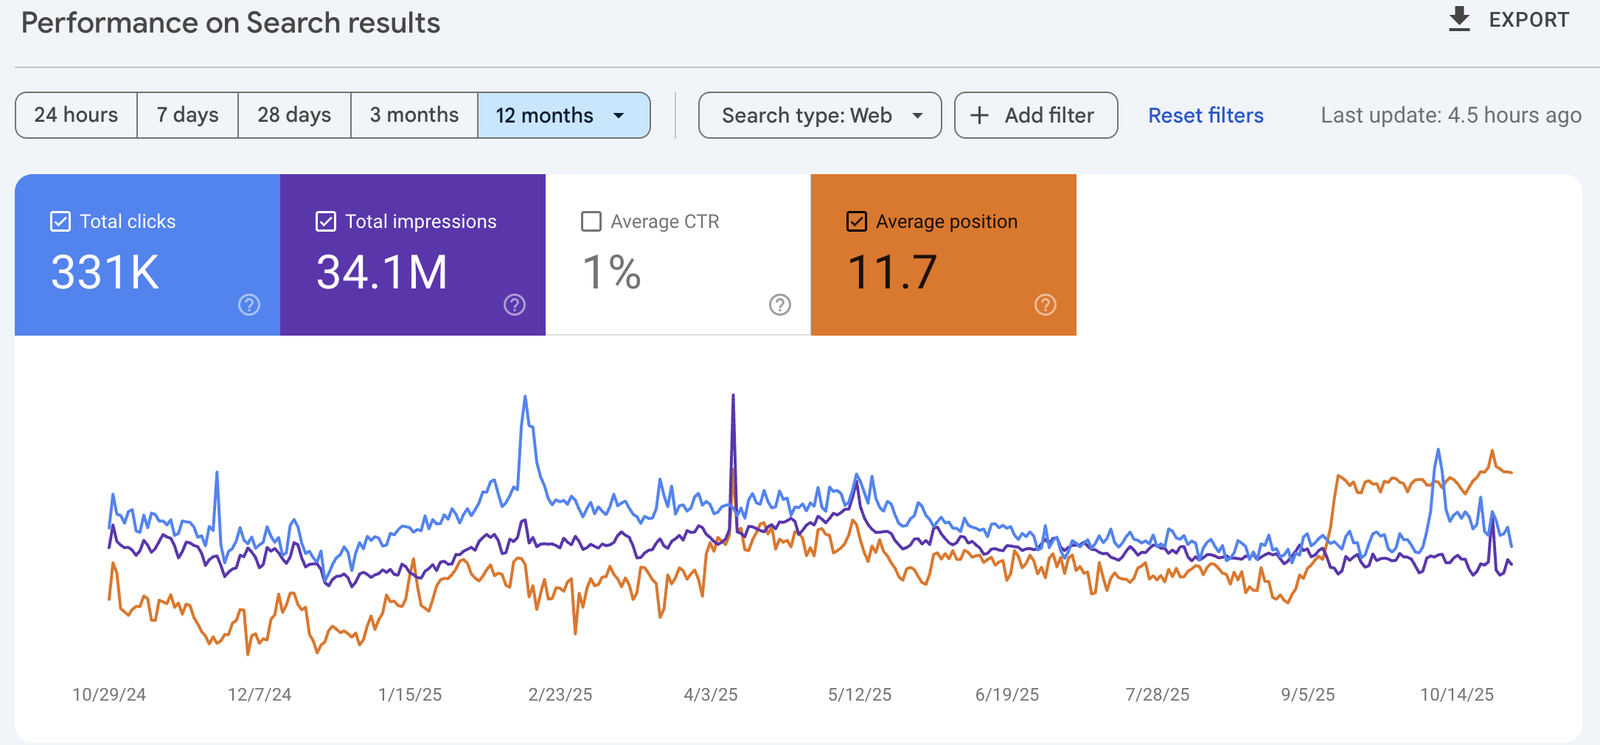Click the Export download icon
Image resolution: width=1600 pixels, height=745 pixels.
click(x=1459, y=20)
